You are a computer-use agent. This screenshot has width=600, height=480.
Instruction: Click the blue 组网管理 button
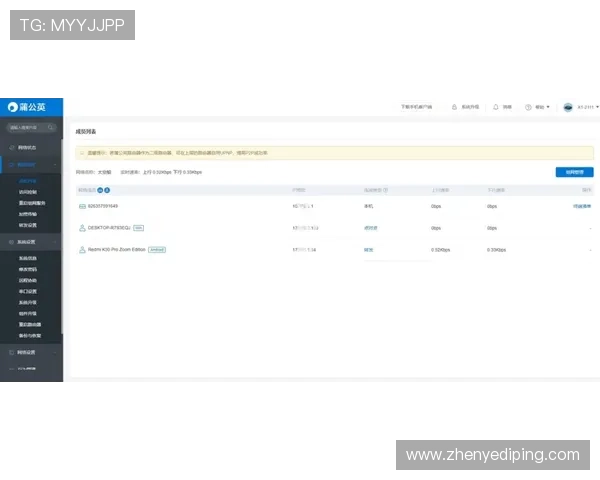pos(573,172)
